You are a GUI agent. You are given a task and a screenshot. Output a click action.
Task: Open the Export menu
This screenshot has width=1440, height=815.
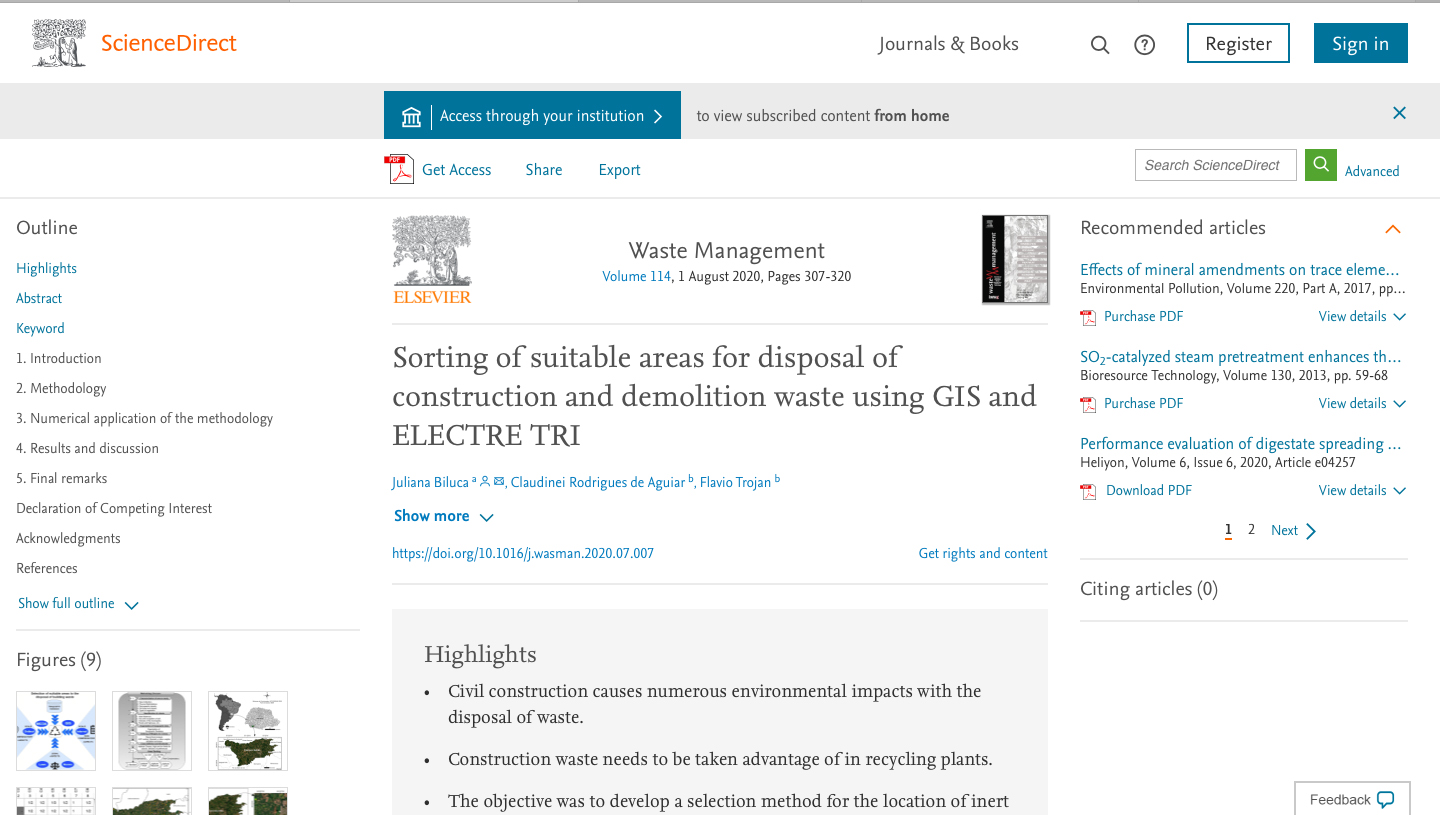pyautogui.click(x=619, y=170)
